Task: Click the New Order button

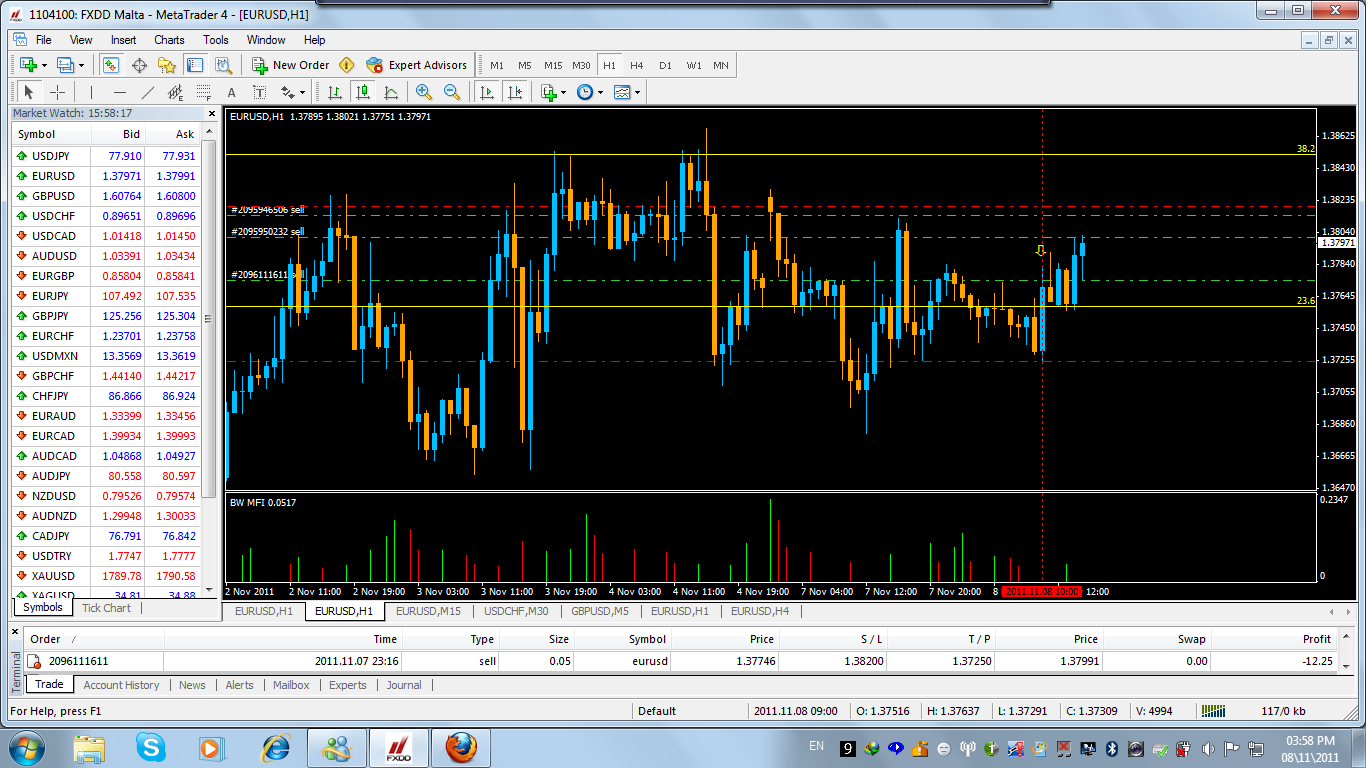Action: 290,65
